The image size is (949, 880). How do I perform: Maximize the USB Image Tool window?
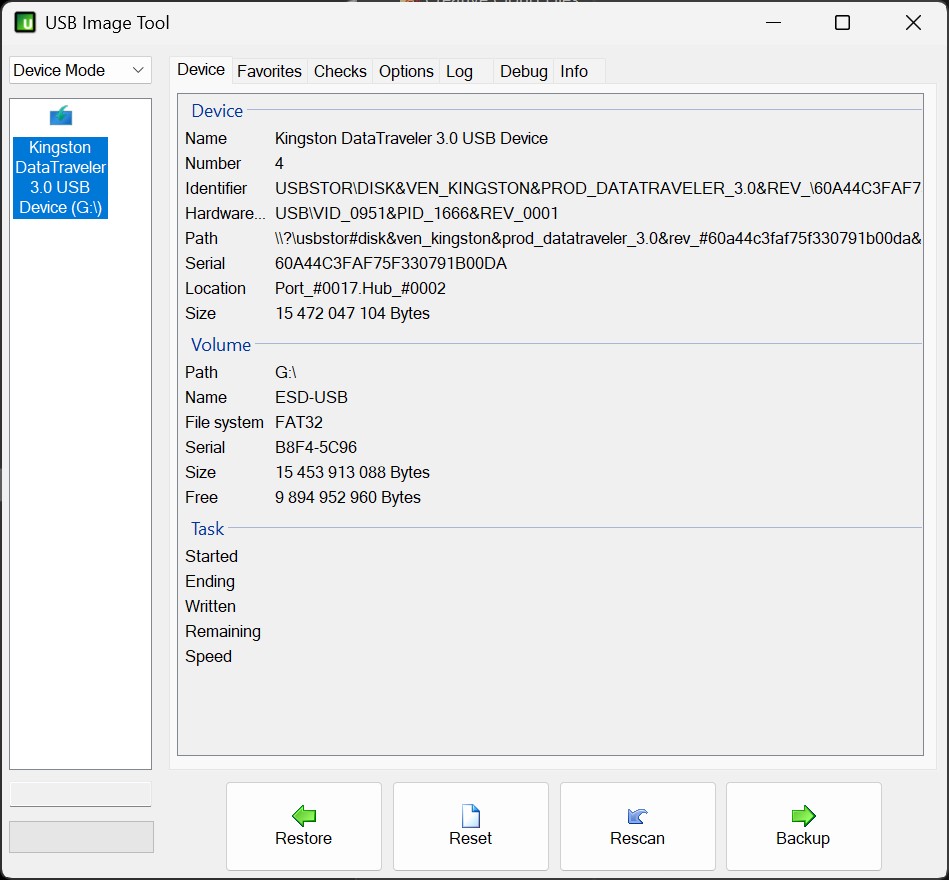click(842, 22)
